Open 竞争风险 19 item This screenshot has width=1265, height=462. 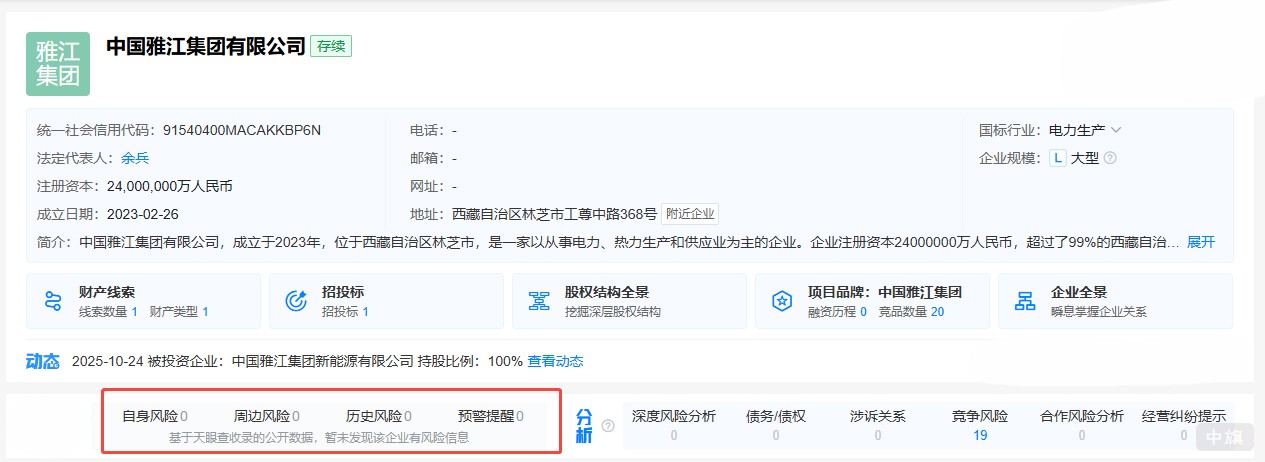coord(980,425)
